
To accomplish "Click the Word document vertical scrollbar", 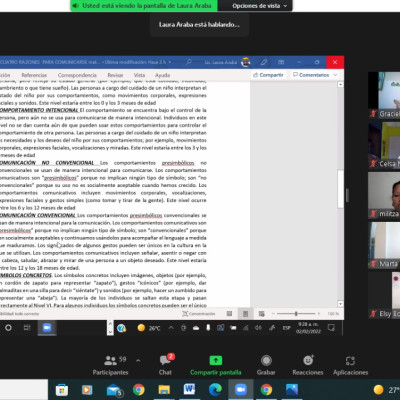I will click(x=340, y=189).
